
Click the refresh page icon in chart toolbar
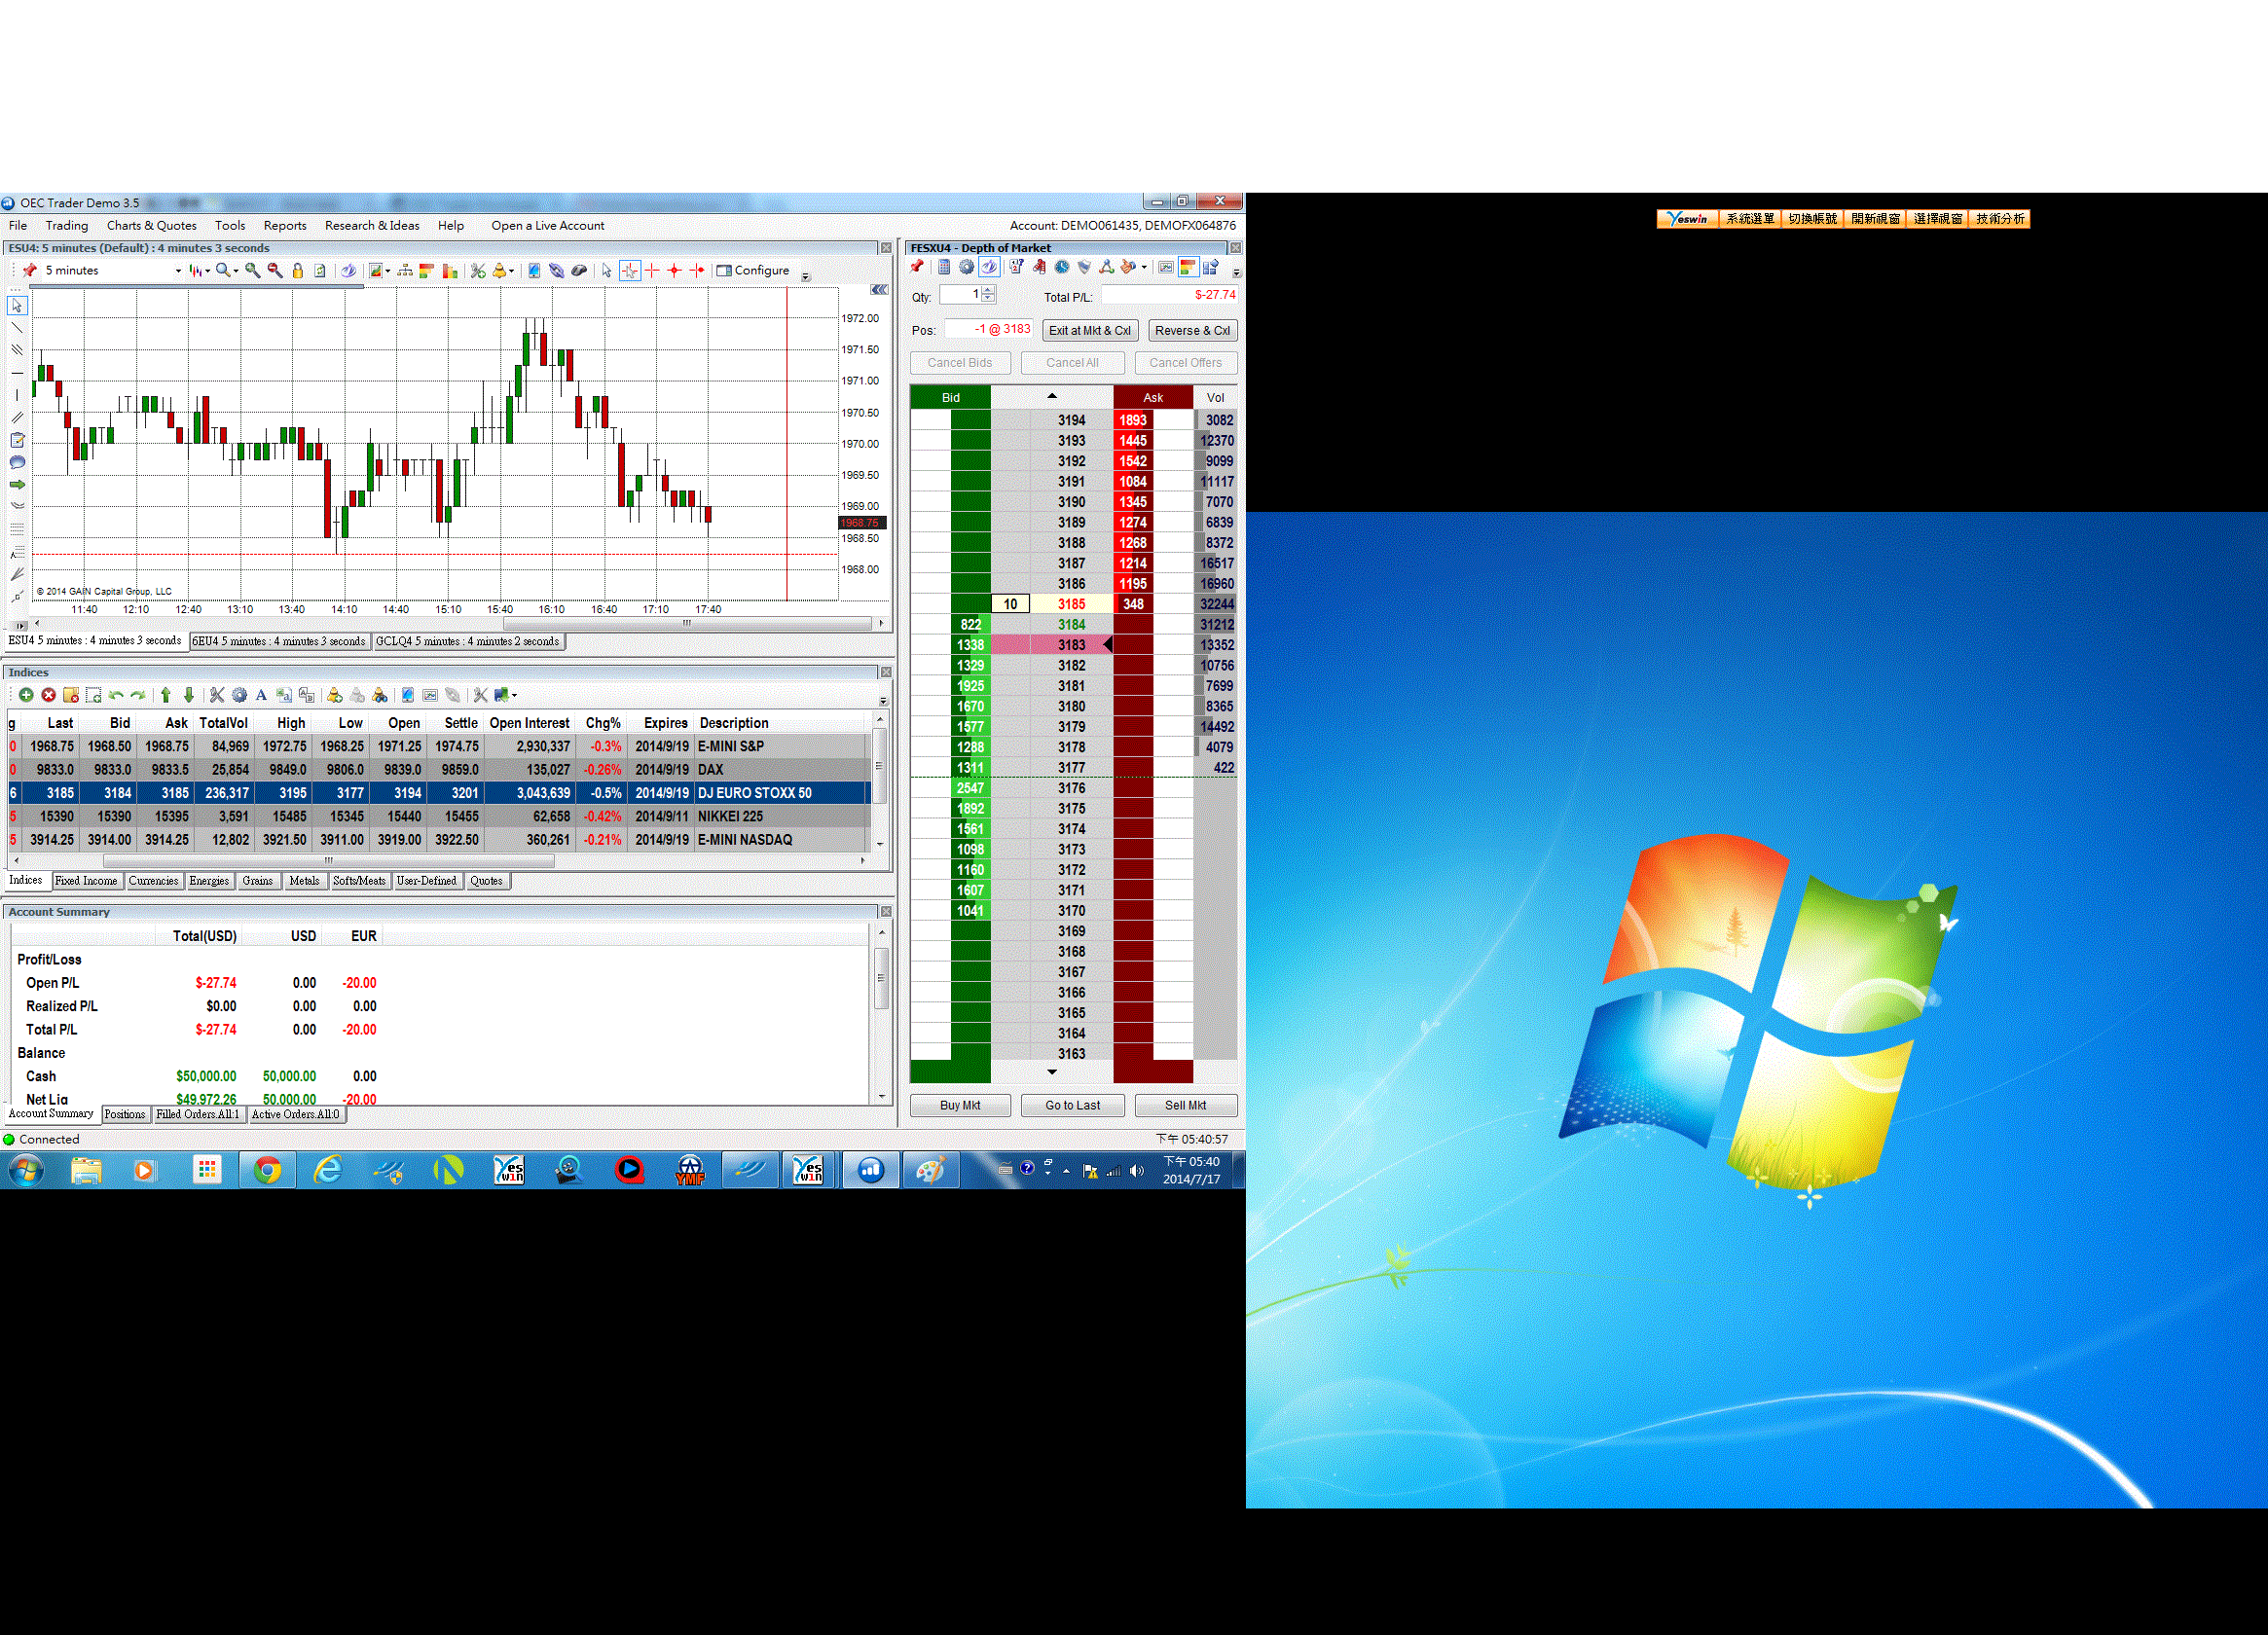point(320,270)
